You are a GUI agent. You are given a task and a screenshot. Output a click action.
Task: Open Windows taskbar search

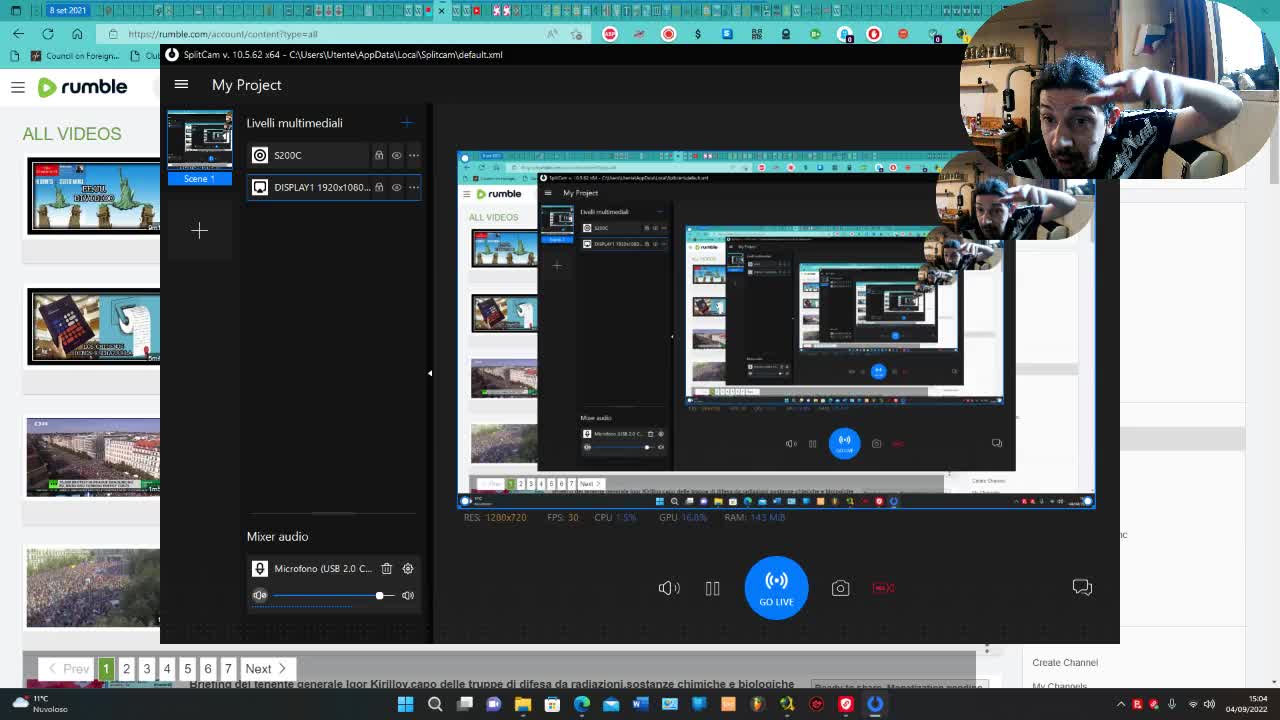[435, 704]
